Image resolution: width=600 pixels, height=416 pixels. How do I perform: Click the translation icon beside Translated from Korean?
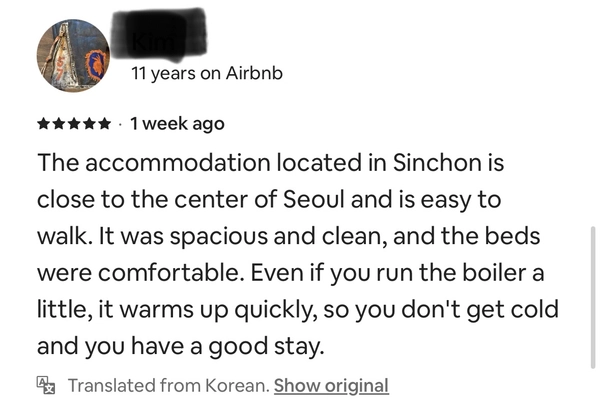(47, 385)
